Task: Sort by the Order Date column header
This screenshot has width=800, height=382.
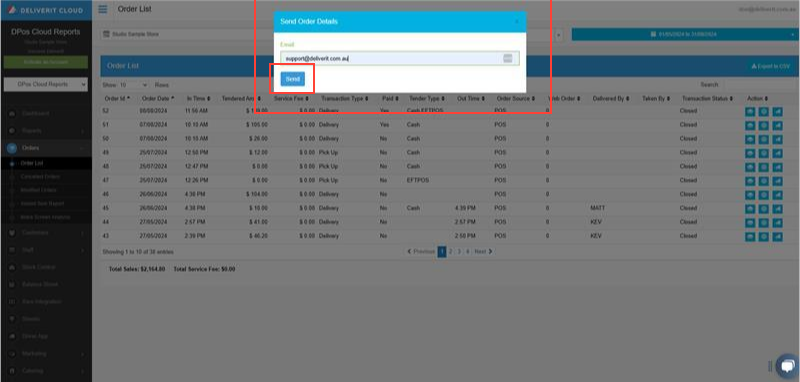Action: [x=158, y=98]
